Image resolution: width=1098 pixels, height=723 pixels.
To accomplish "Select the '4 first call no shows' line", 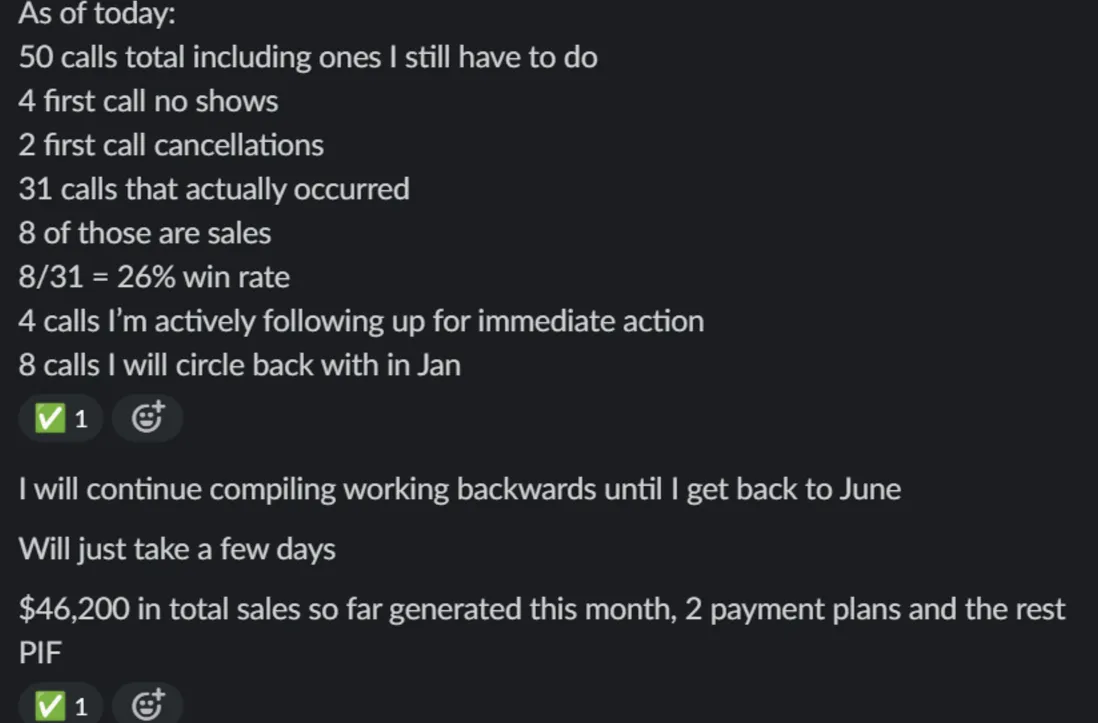I will pos(148,101).
